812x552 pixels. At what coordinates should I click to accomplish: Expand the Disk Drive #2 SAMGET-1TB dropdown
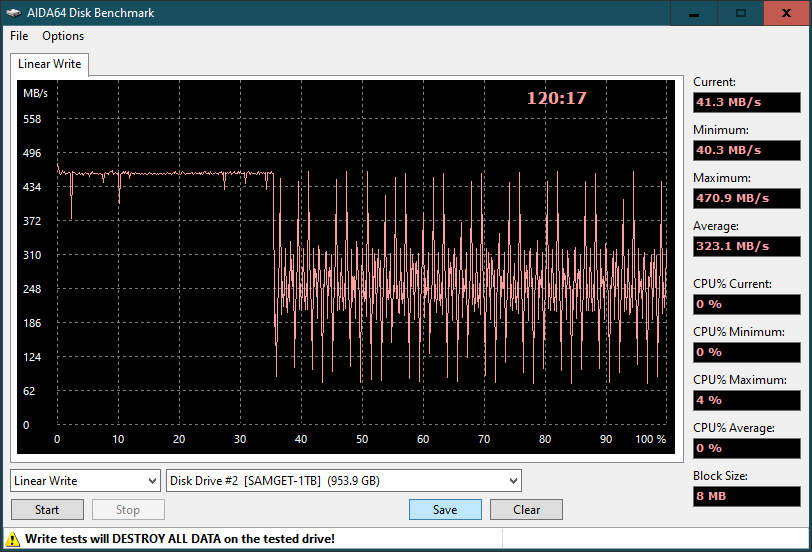pyautogui.click(x=344, y=481)
